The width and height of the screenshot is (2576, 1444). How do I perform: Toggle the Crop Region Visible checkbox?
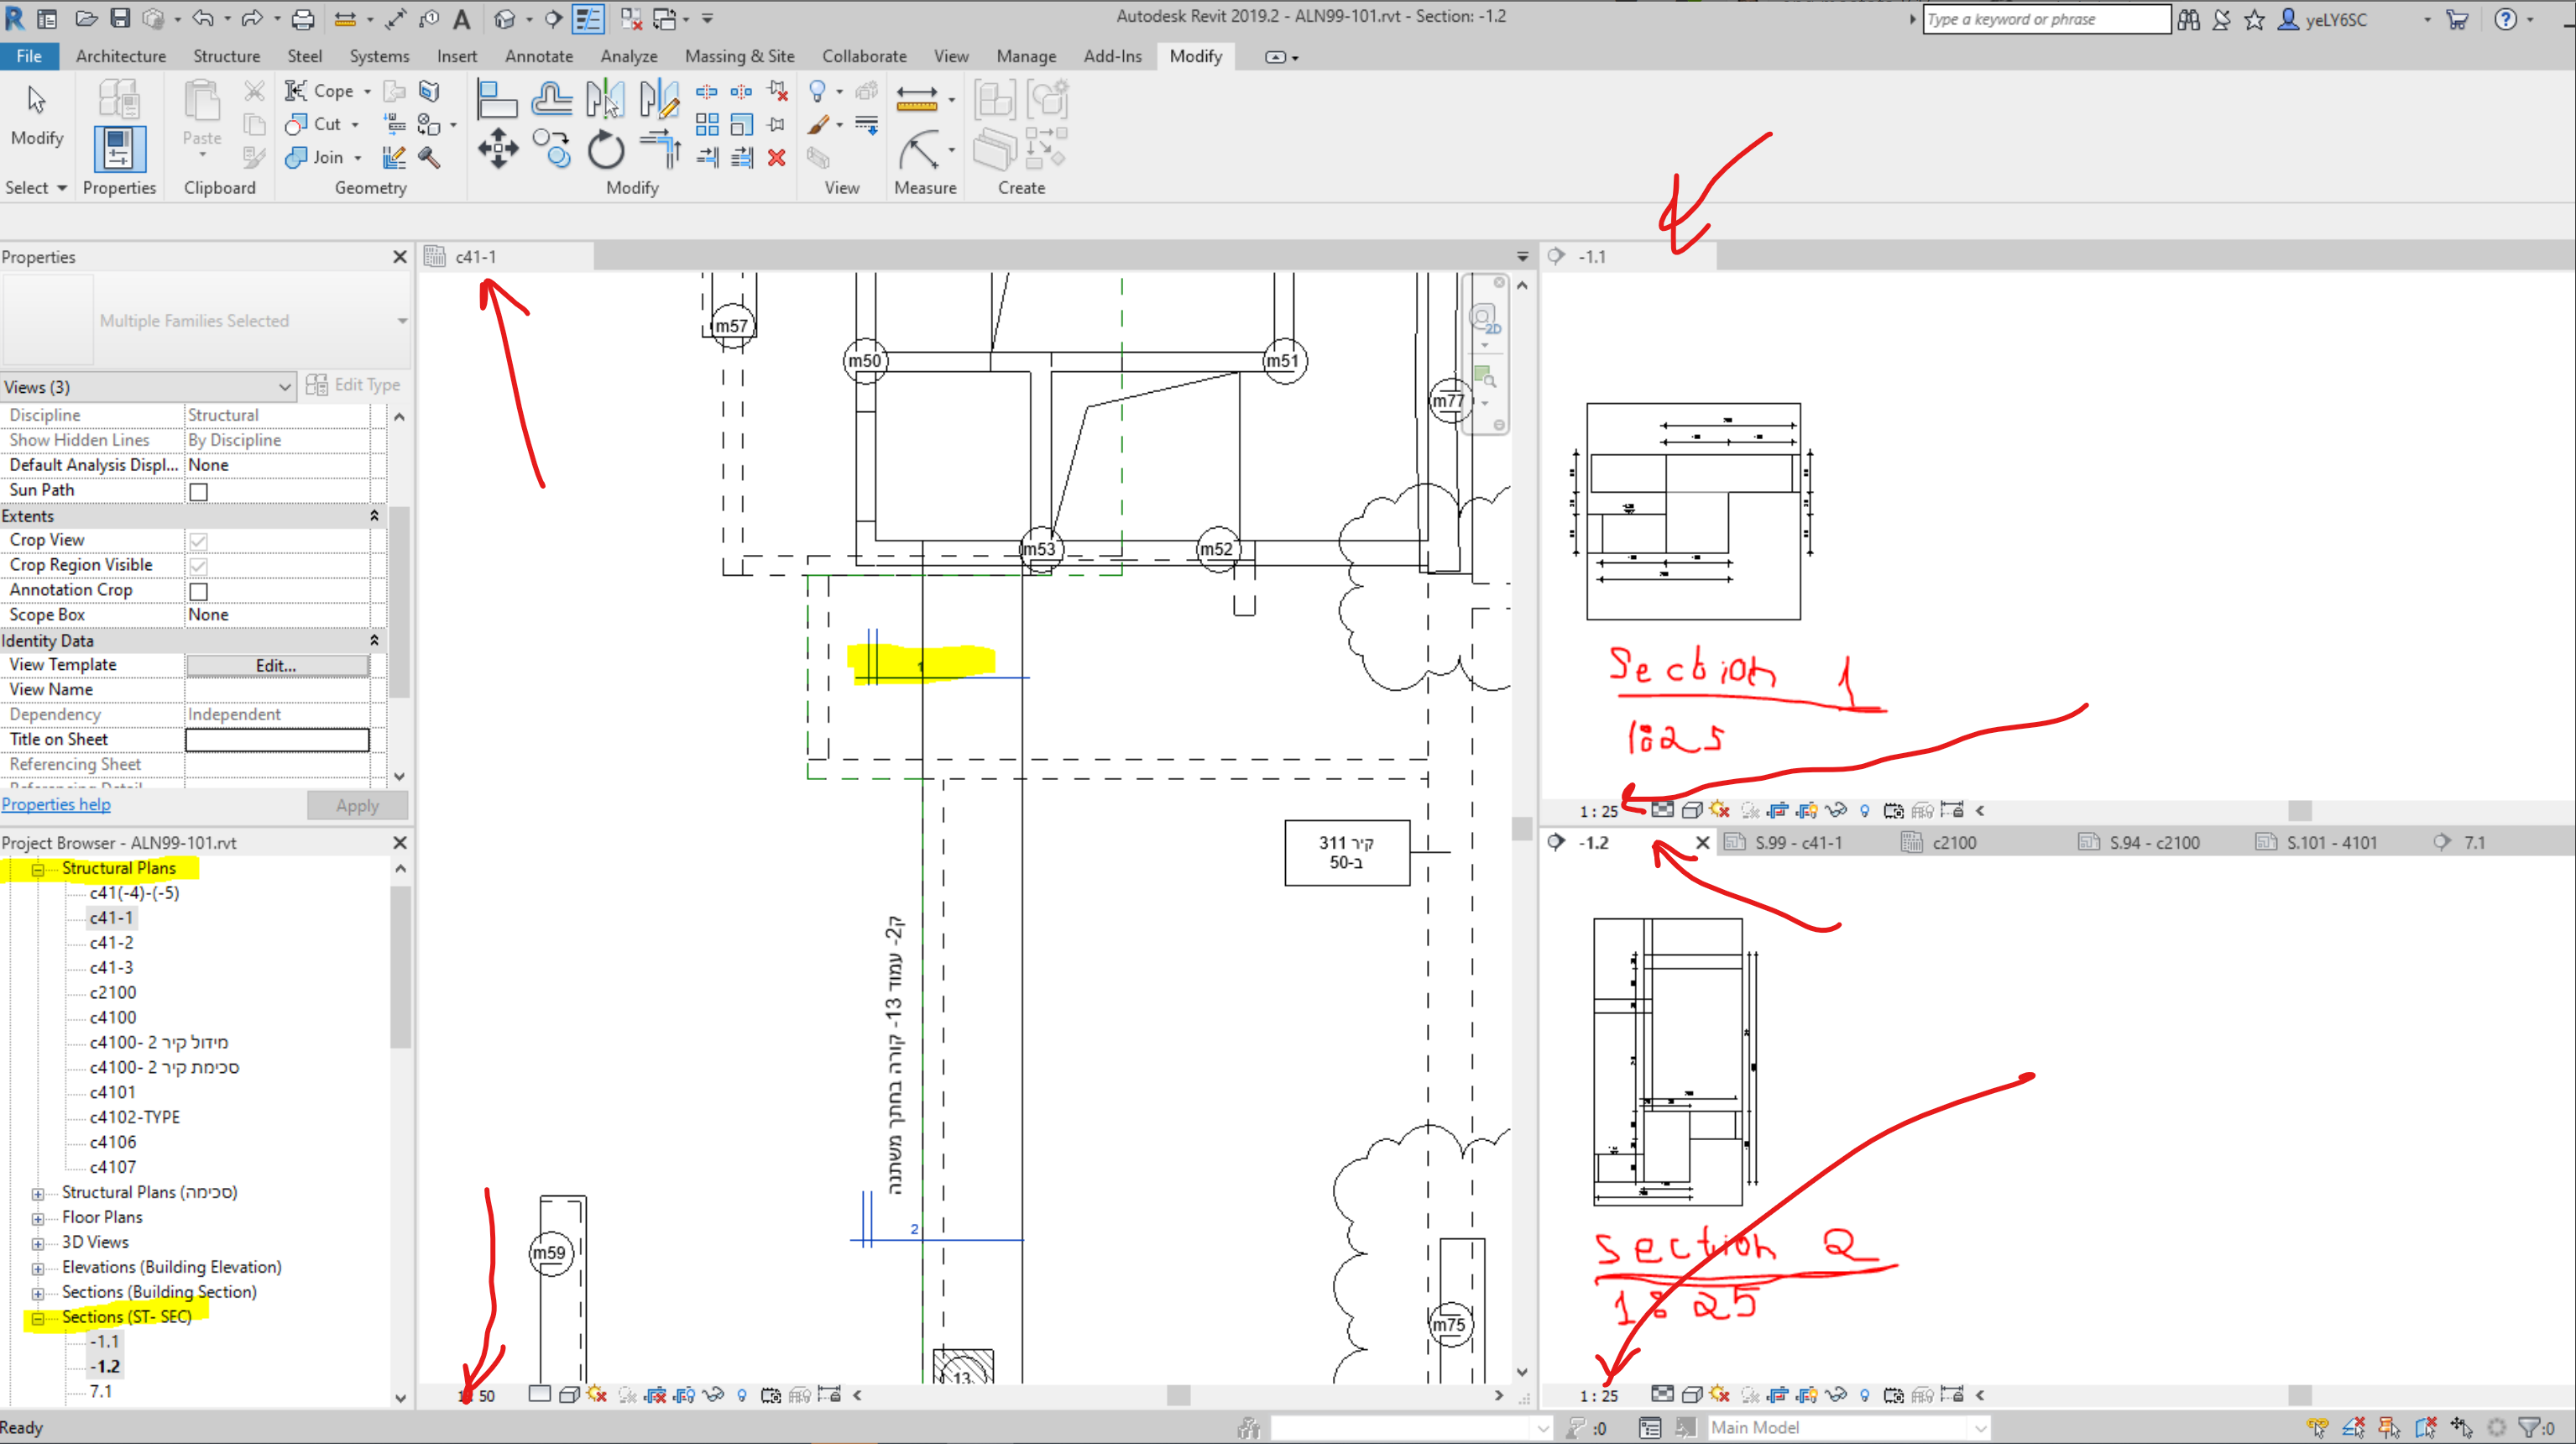pyautogui.click(x=199, y=566)
